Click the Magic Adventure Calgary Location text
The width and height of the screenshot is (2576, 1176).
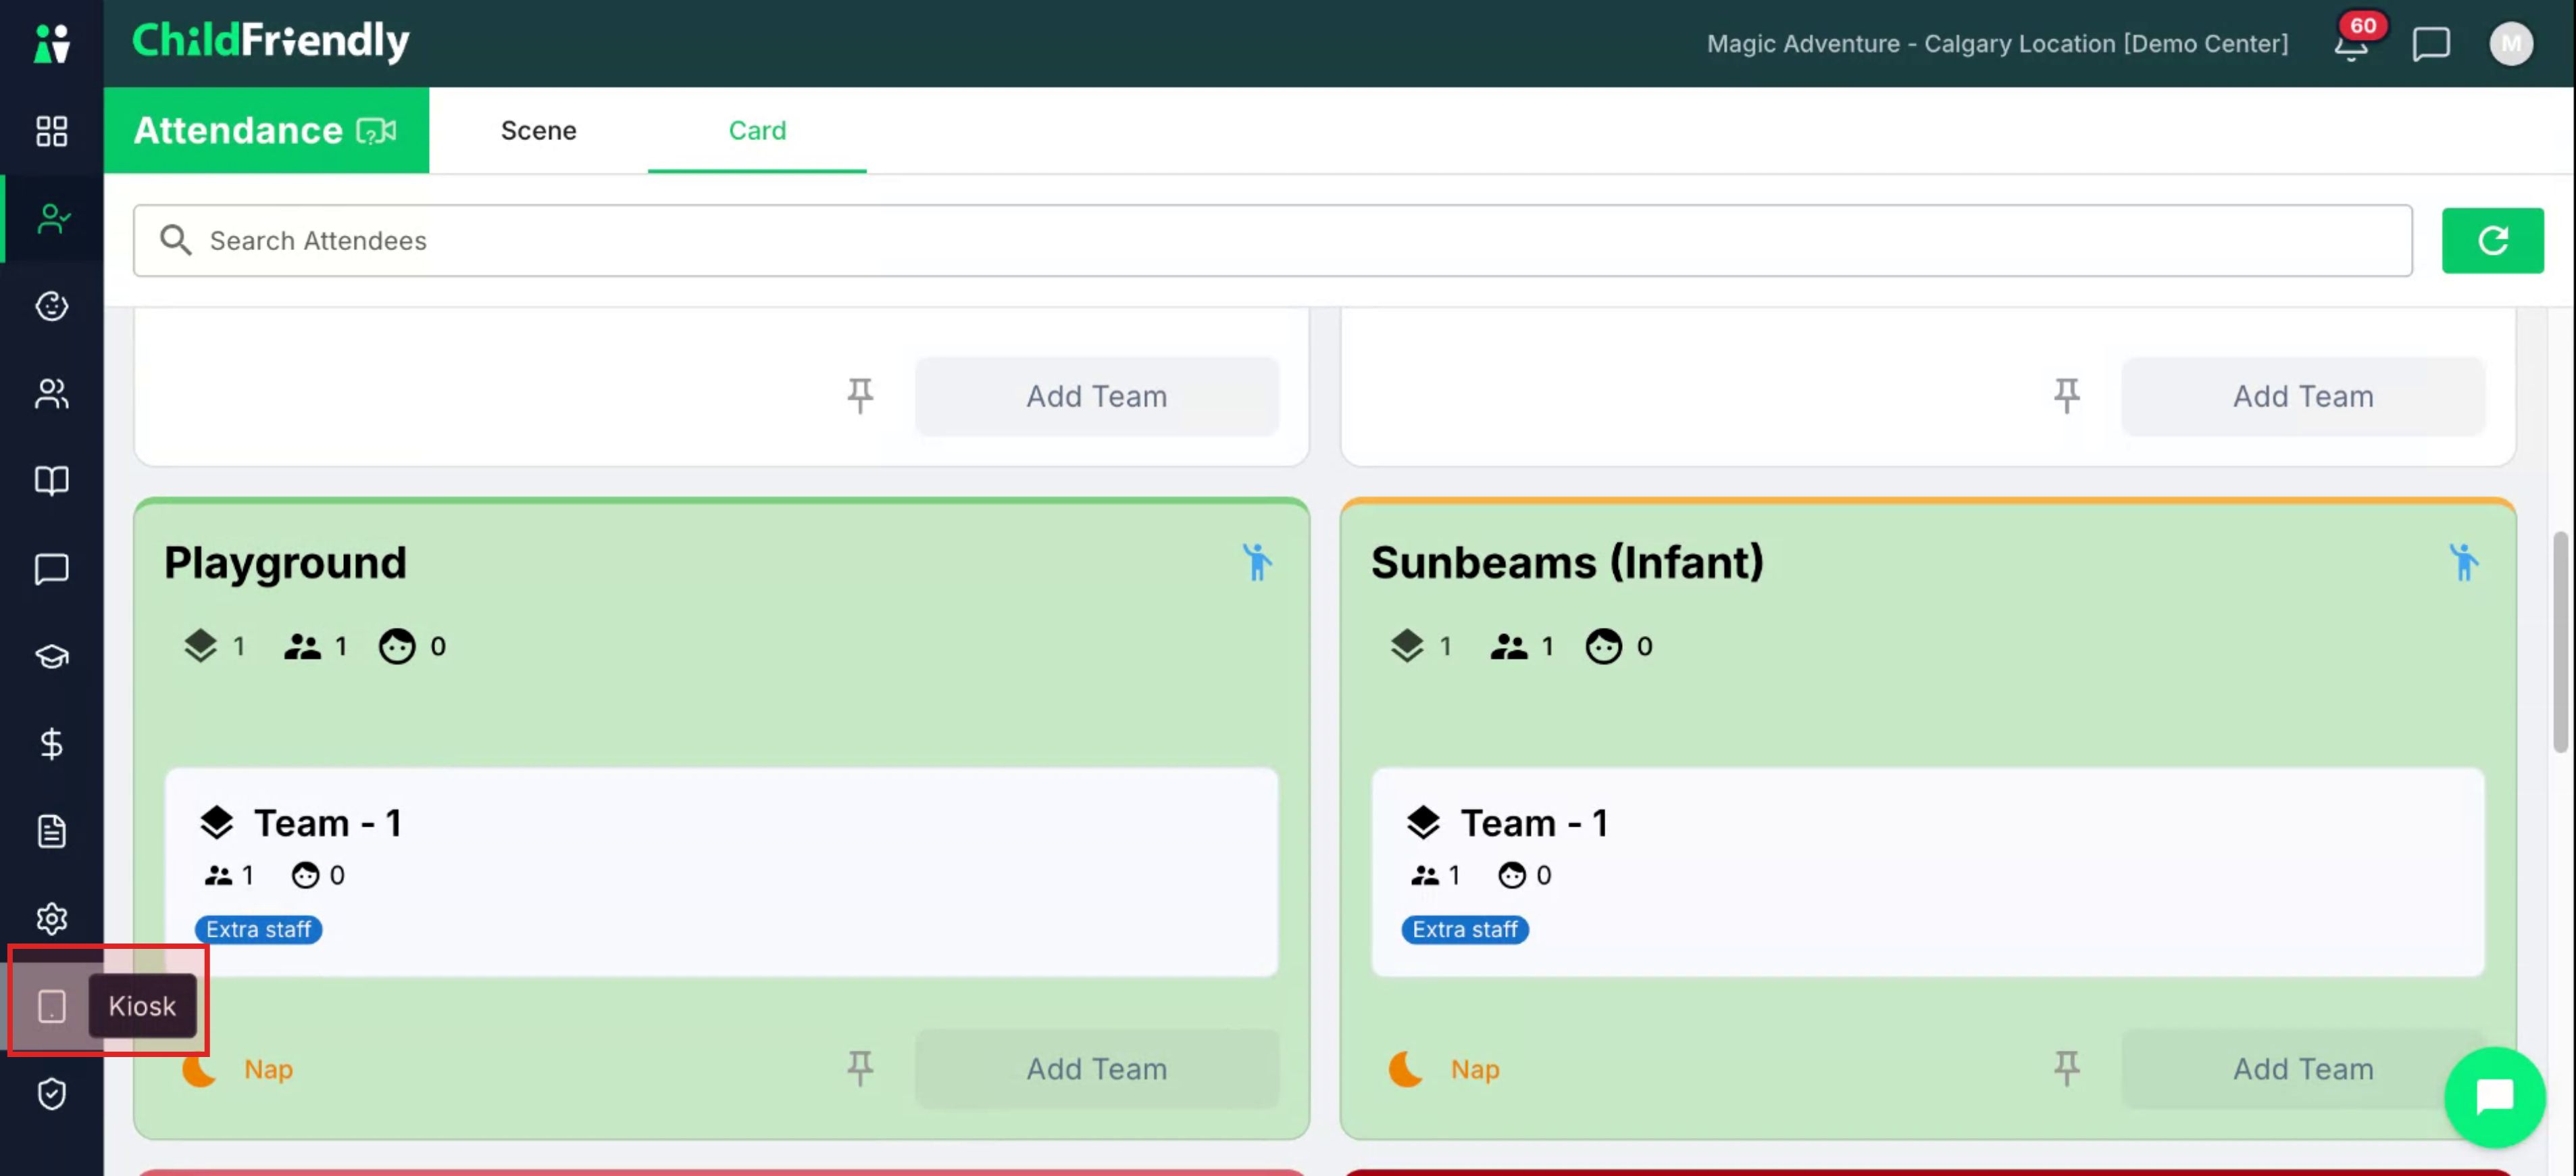pyautogui.click(x=1997, y=44)
